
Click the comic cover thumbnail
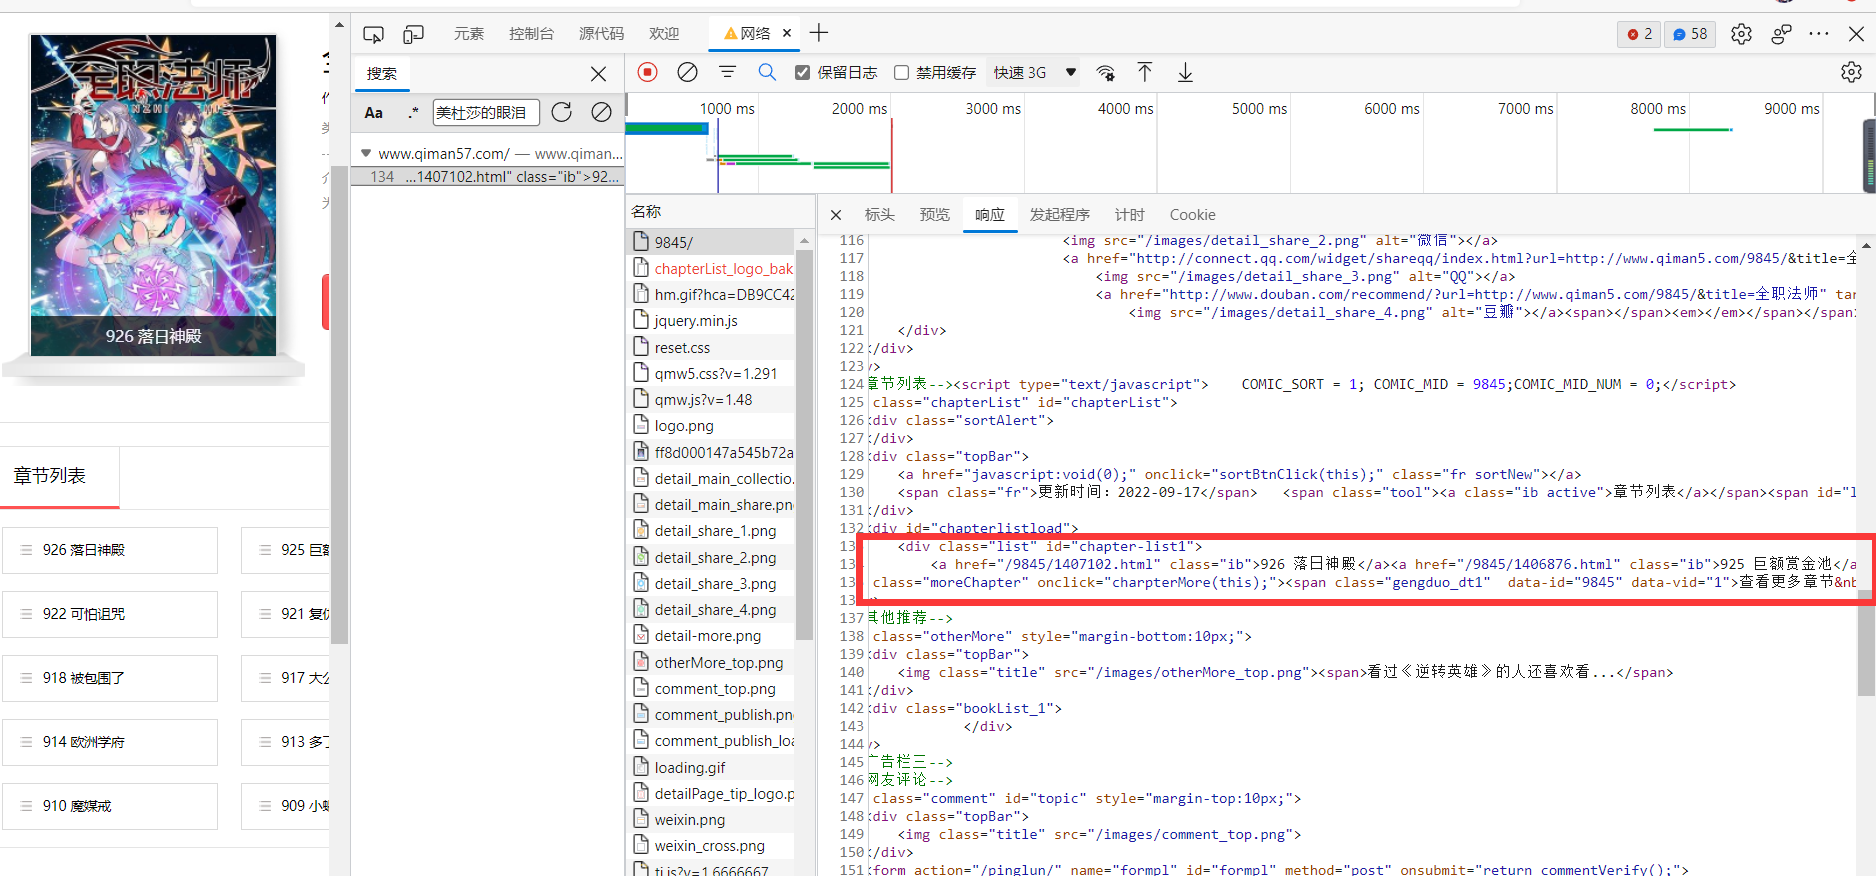[x=153, y=195]
